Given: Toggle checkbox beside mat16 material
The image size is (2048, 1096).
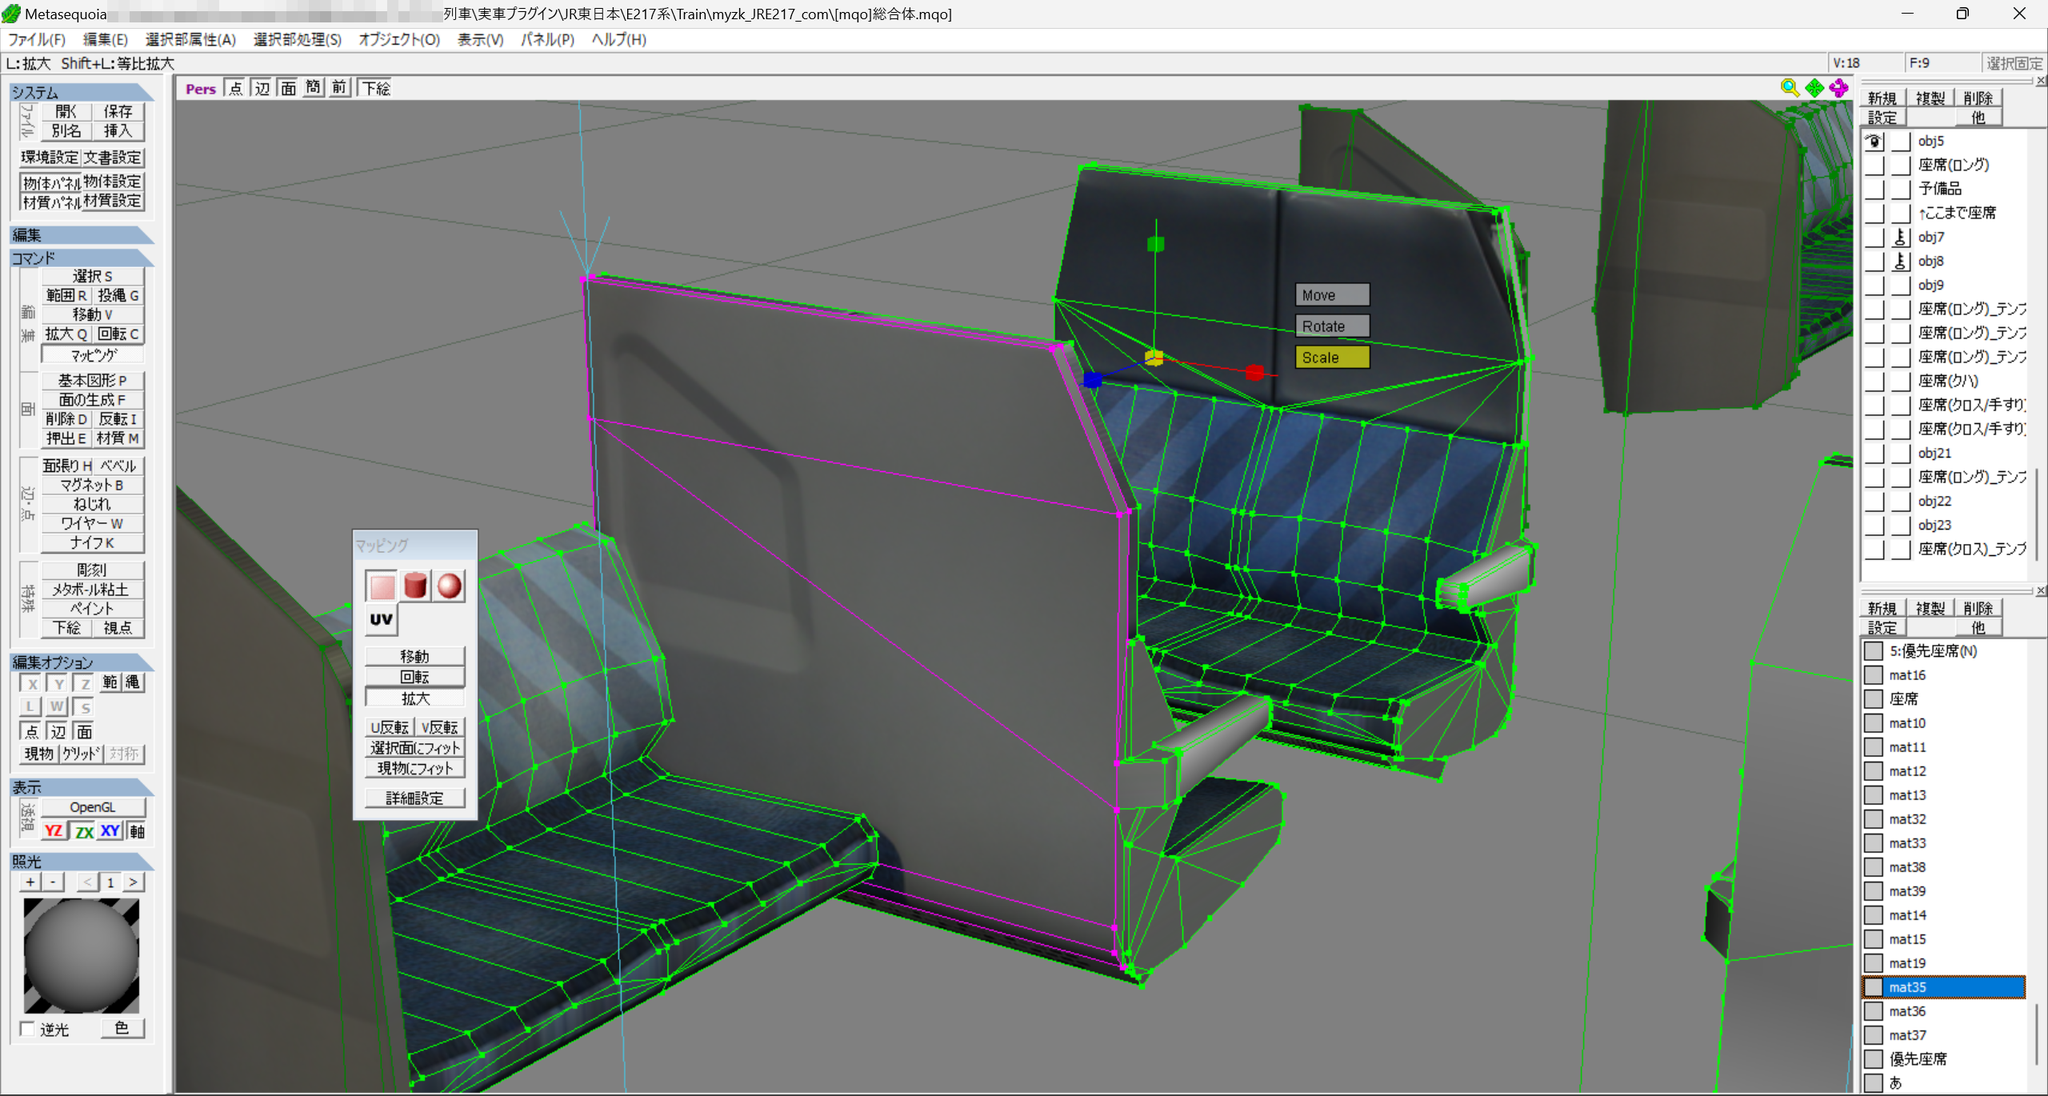Looking at the screenshot, I should click(x=1874, y=675).
